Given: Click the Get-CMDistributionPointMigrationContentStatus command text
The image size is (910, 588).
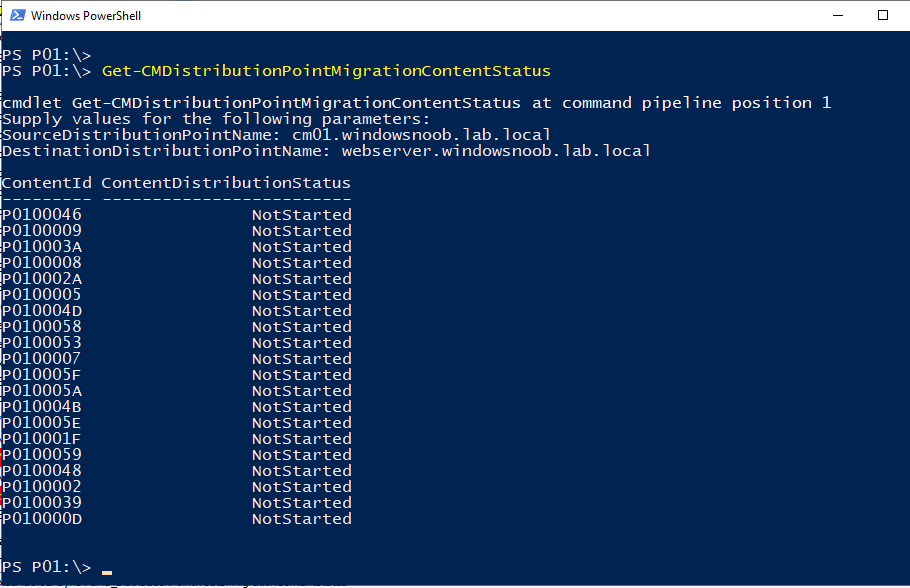Looking at the screenshot, I should pos(326,71).
